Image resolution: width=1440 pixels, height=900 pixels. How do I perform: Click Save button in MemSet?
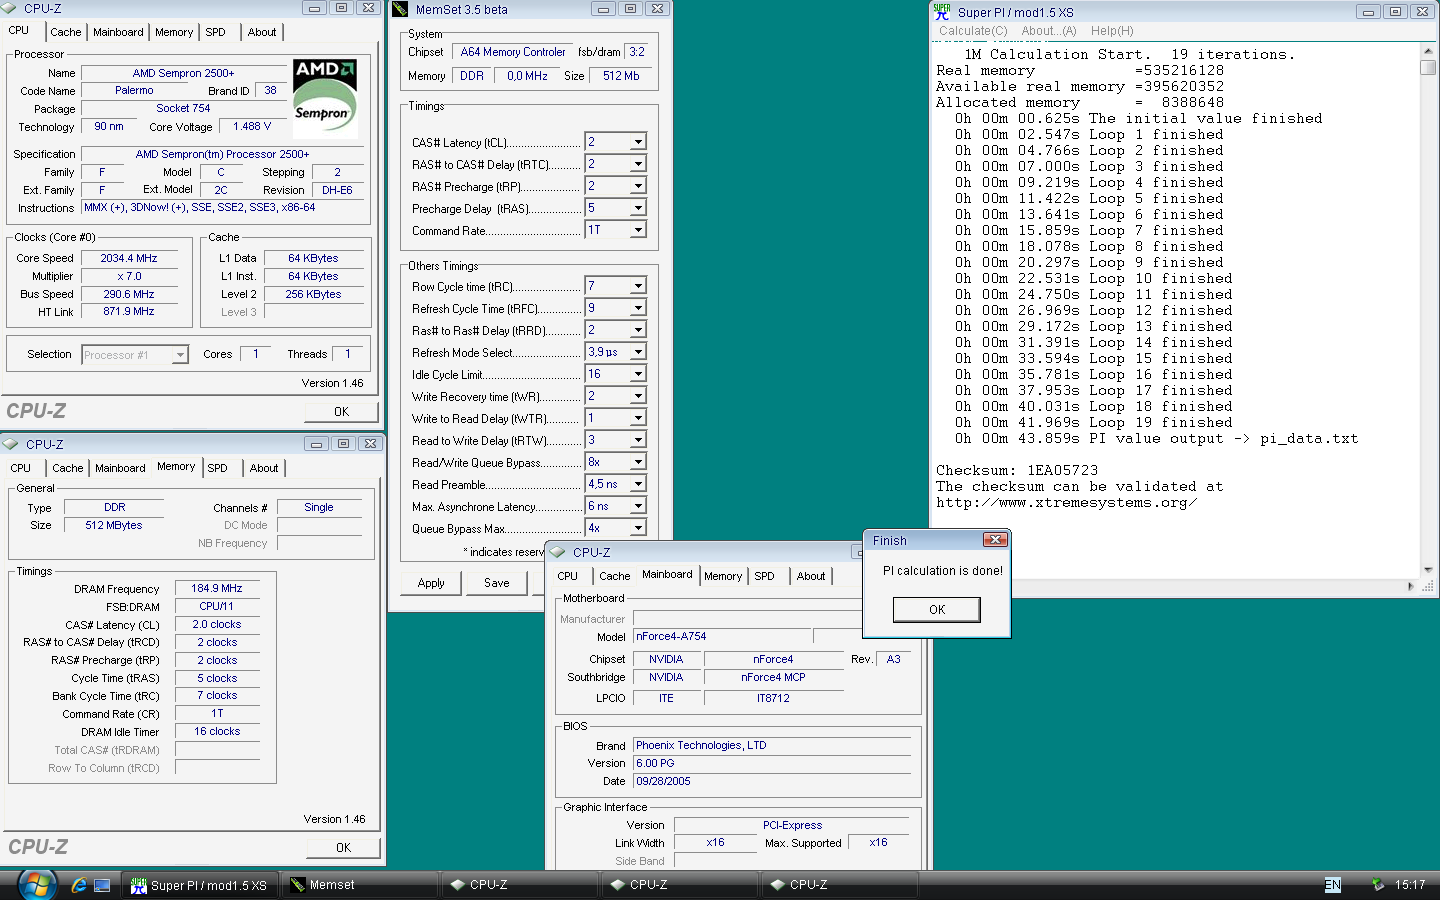coord(496,583)
